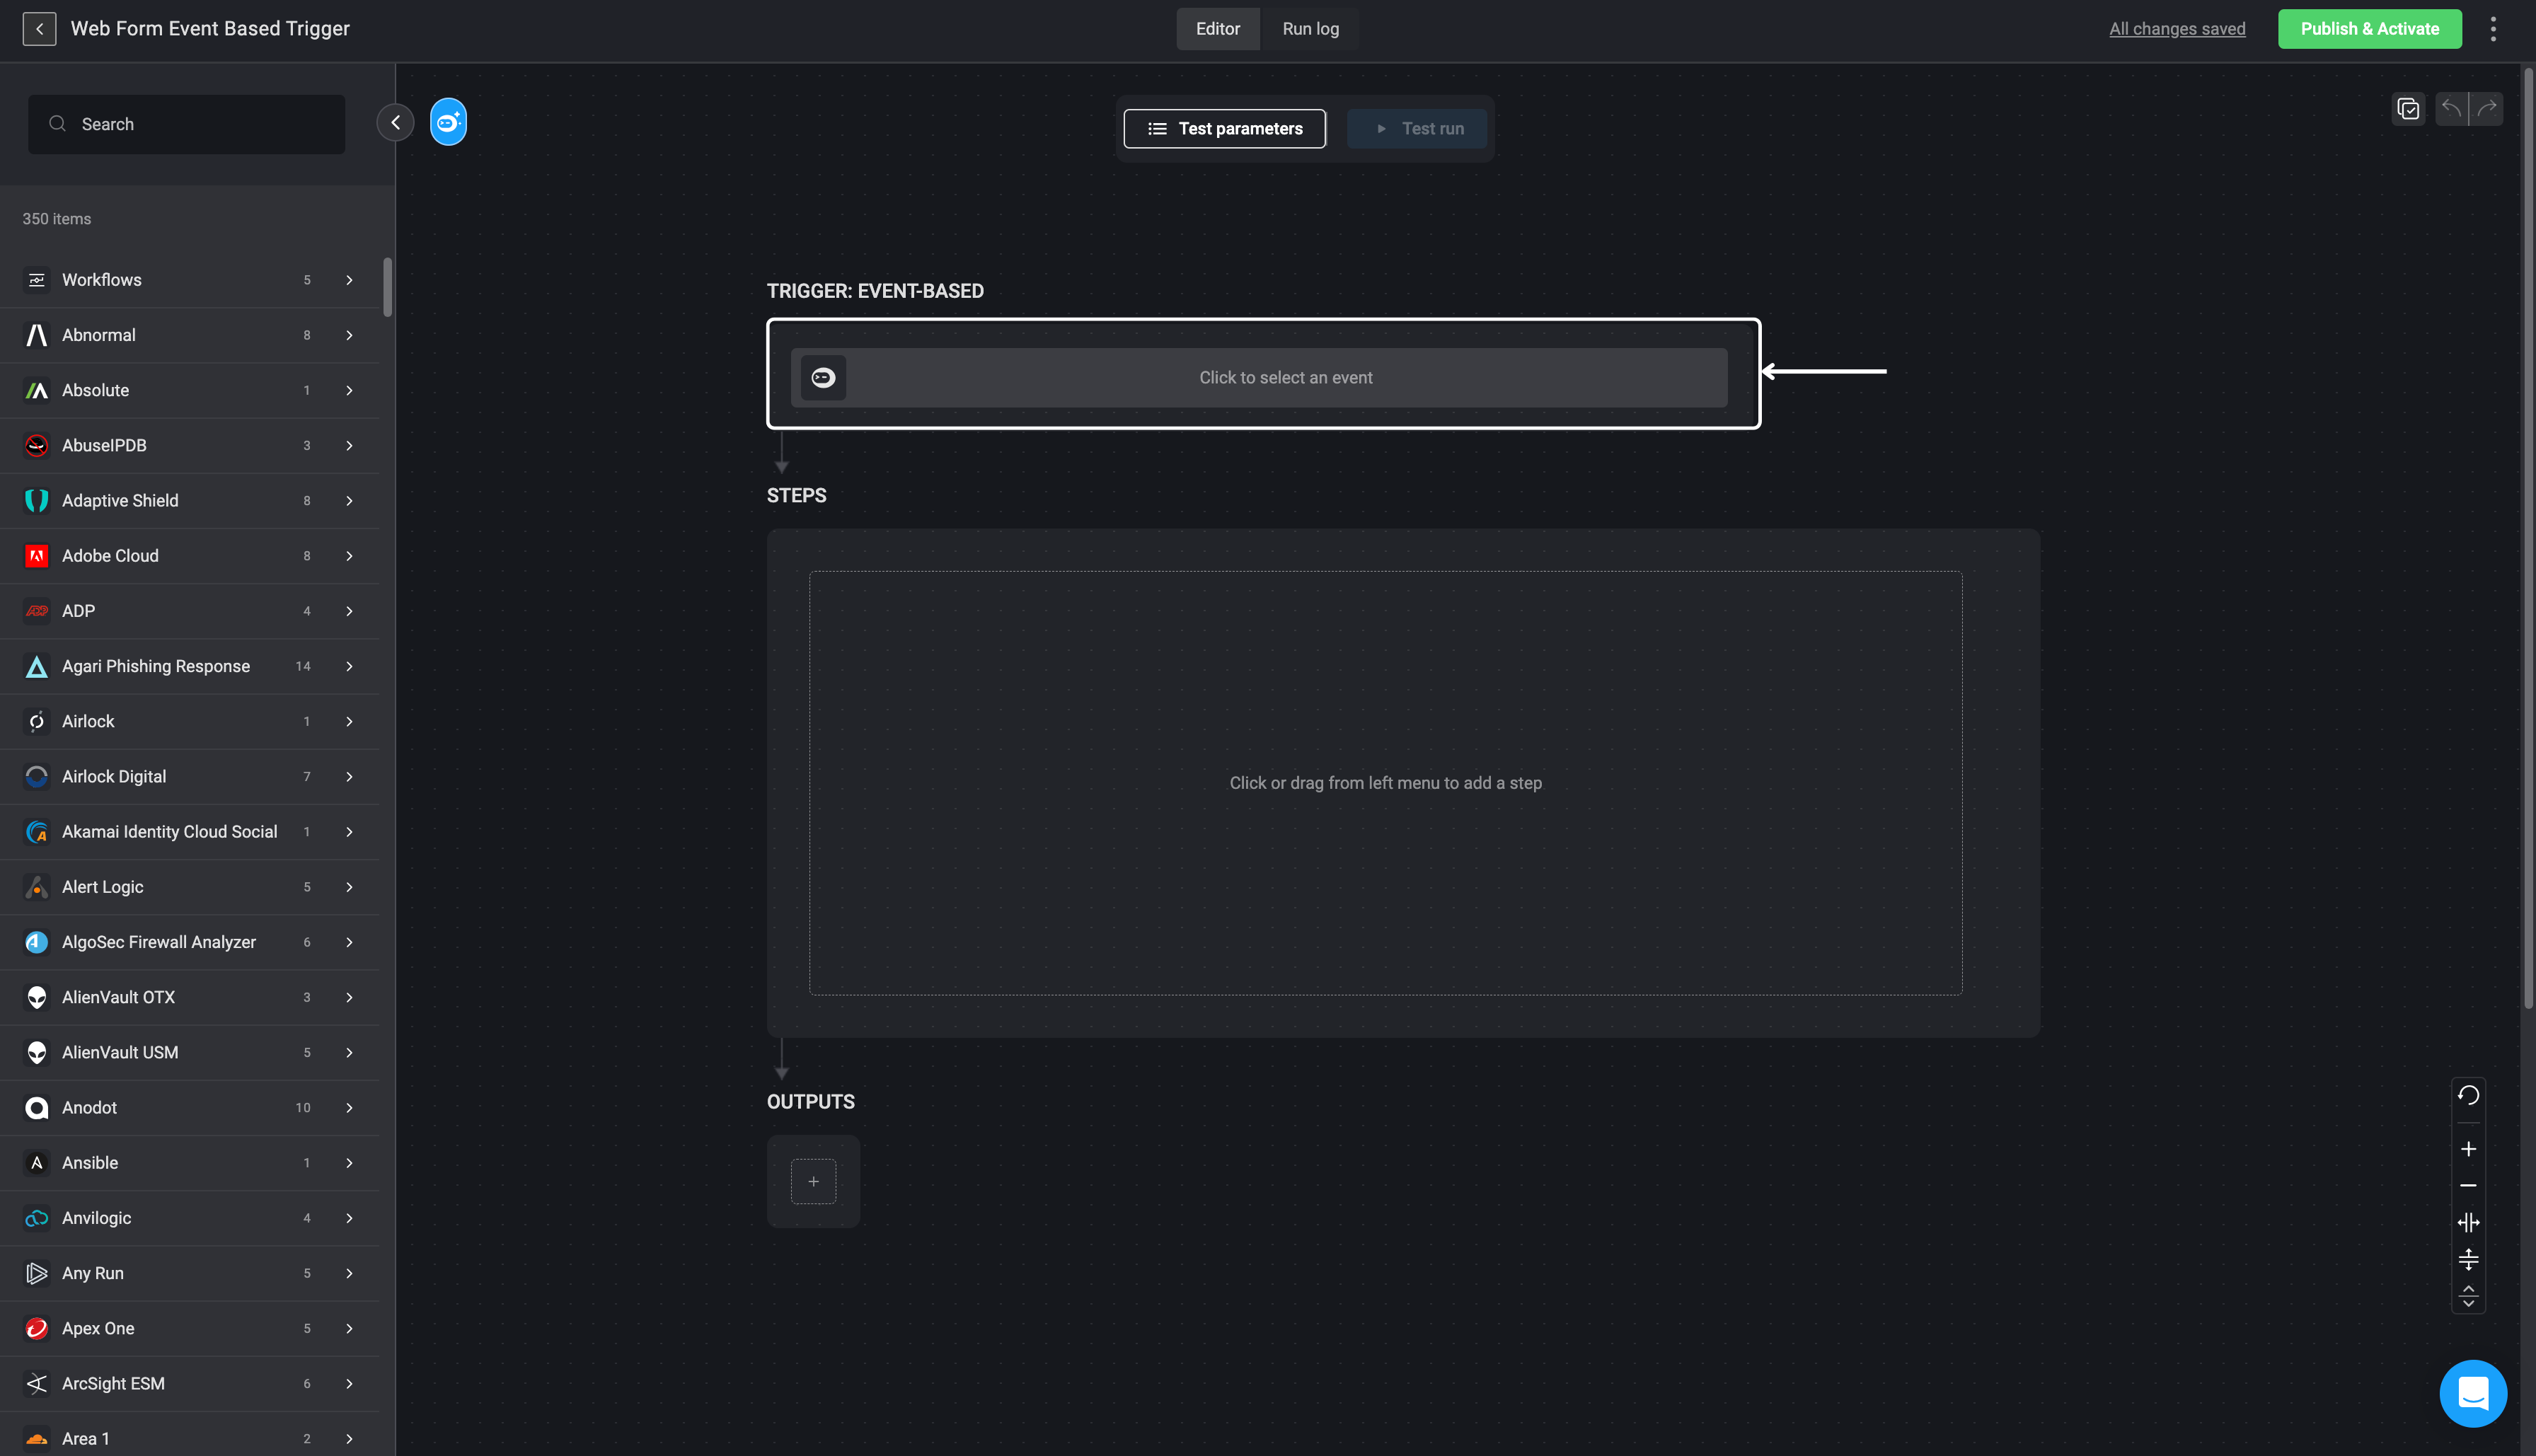The image size is (2536, 1456).
Task: Click the Abnormal integration logo
Action: (x=37, y=335)
